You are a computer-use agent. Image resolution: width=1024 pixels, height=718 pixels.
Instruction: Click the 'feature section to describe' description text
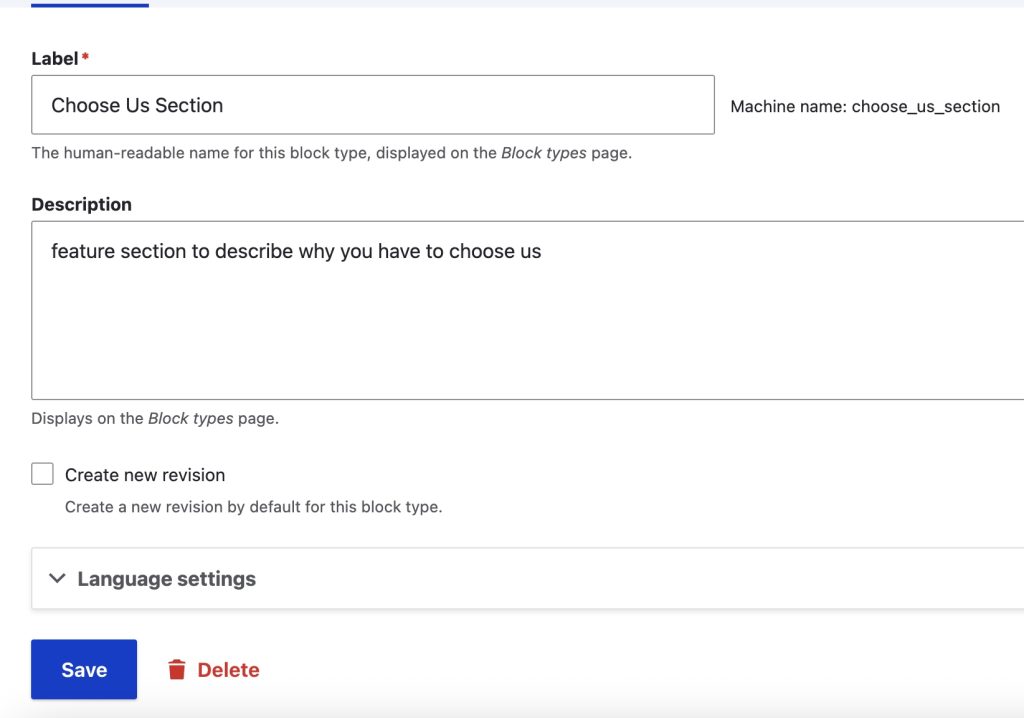pyautogui.click(x=296, y=252)
